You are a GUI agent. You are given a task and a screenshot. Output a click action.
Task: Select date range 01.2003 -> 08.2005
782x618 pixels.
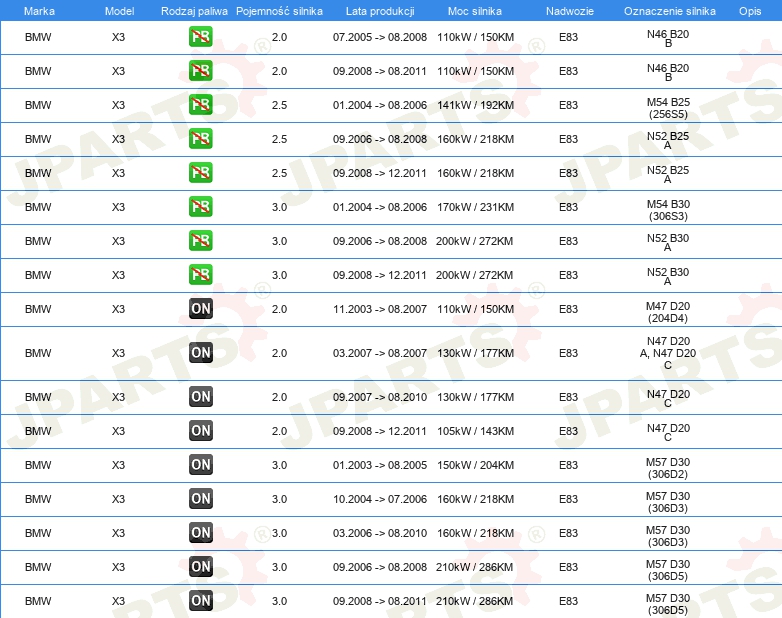(380, 464)
